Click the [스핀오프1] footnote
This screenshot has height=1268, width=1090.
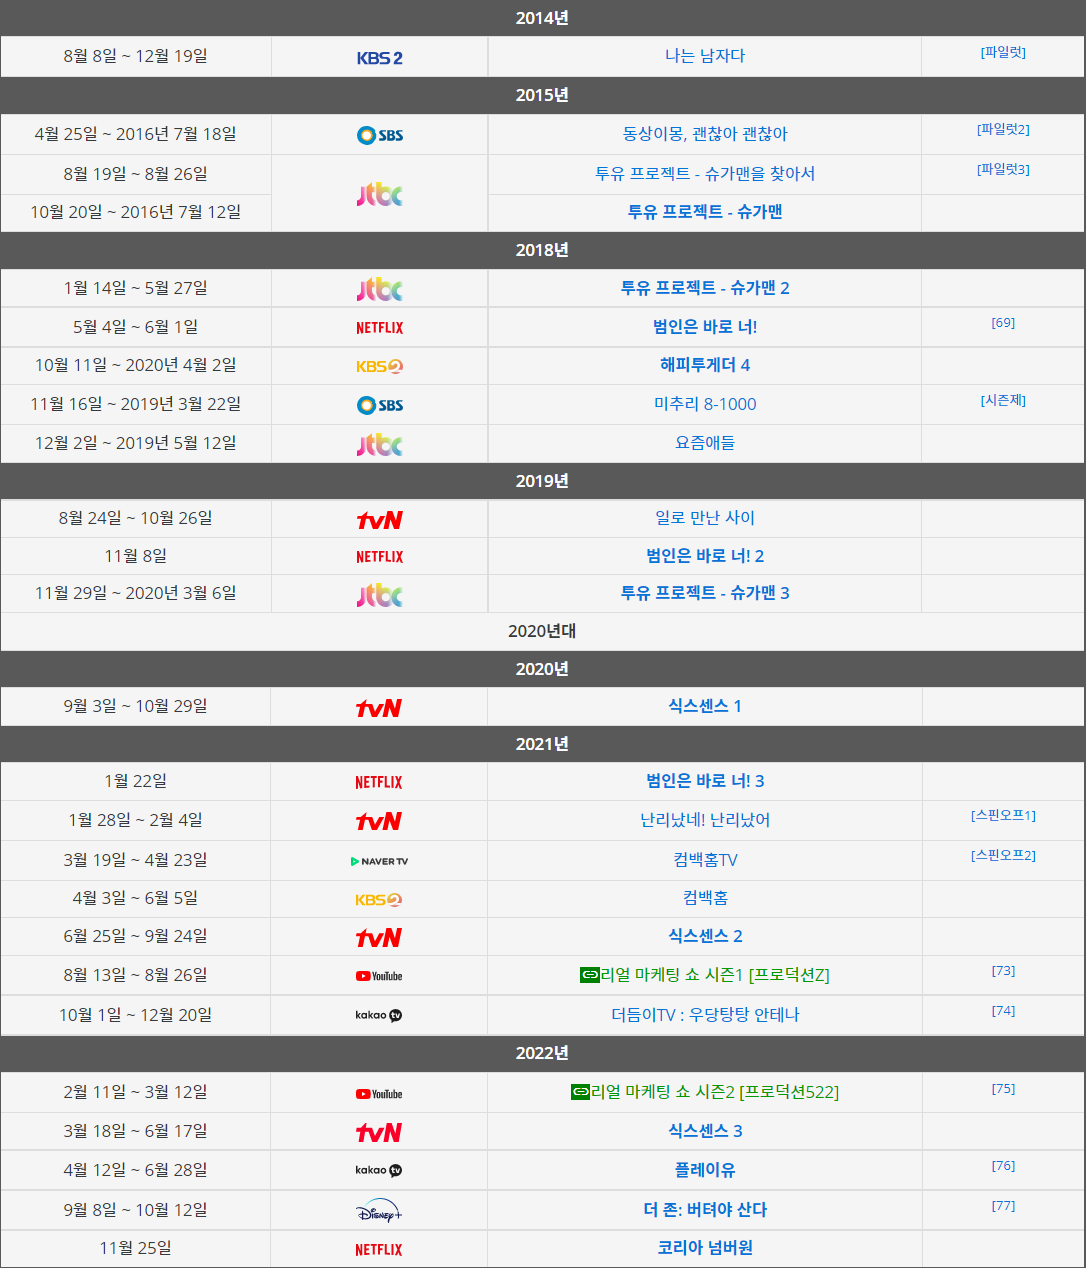point(1003,816)
